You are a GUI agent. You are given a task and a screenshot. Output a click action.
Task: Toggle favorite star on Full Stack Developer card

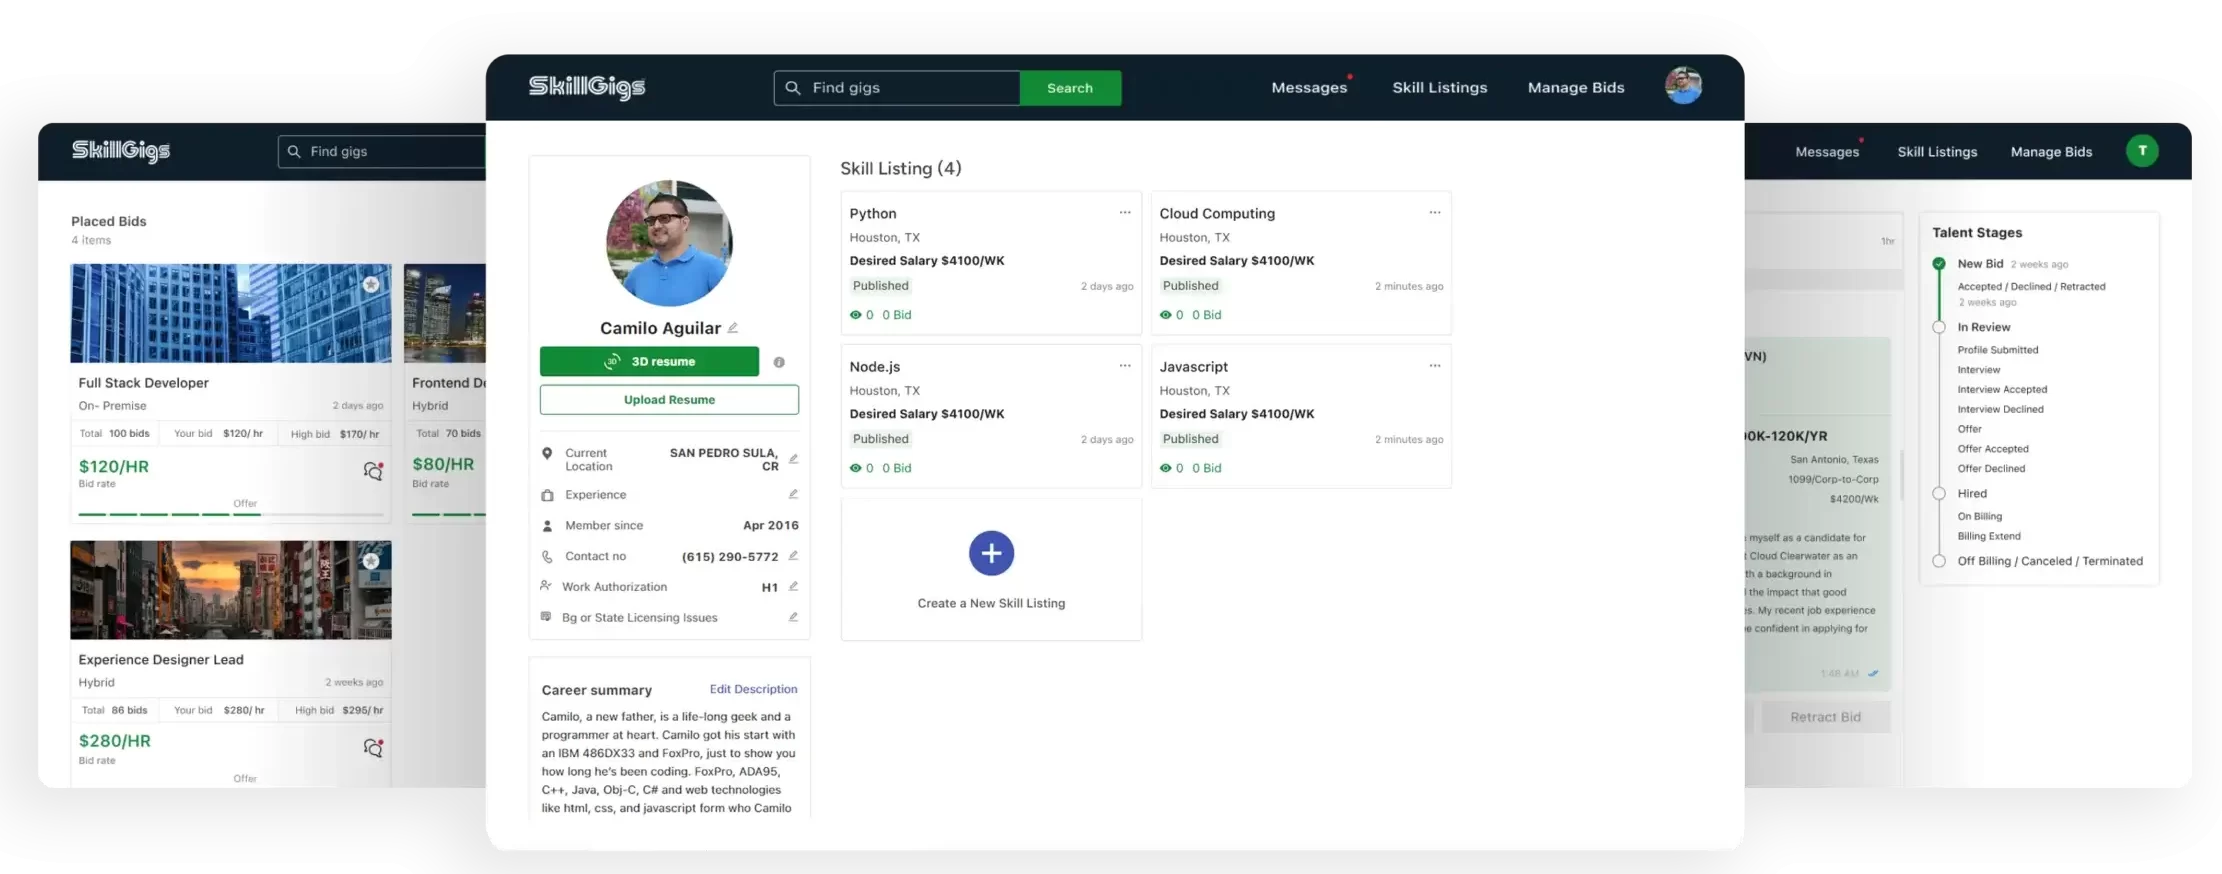click(371, 285)
